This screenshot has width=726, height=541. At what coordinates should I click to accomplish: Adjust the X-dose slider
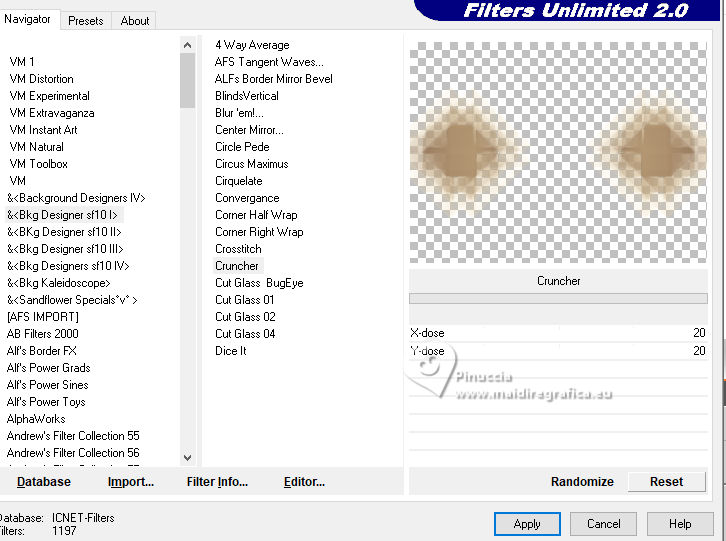[558, 333]
